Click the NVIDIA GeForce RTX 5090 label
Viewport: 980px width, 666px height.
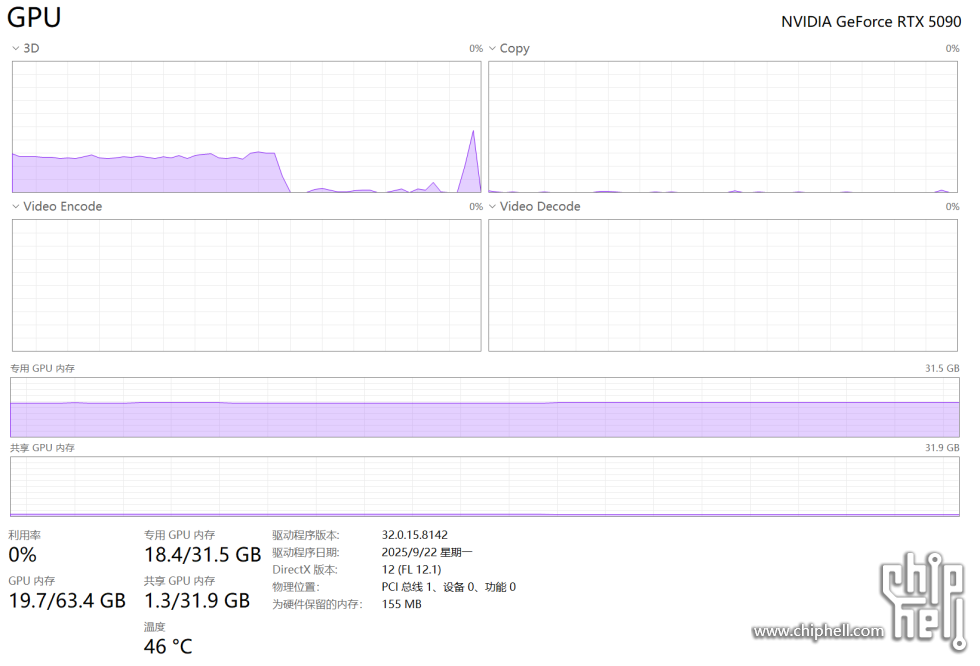click(x=870, y=21)
